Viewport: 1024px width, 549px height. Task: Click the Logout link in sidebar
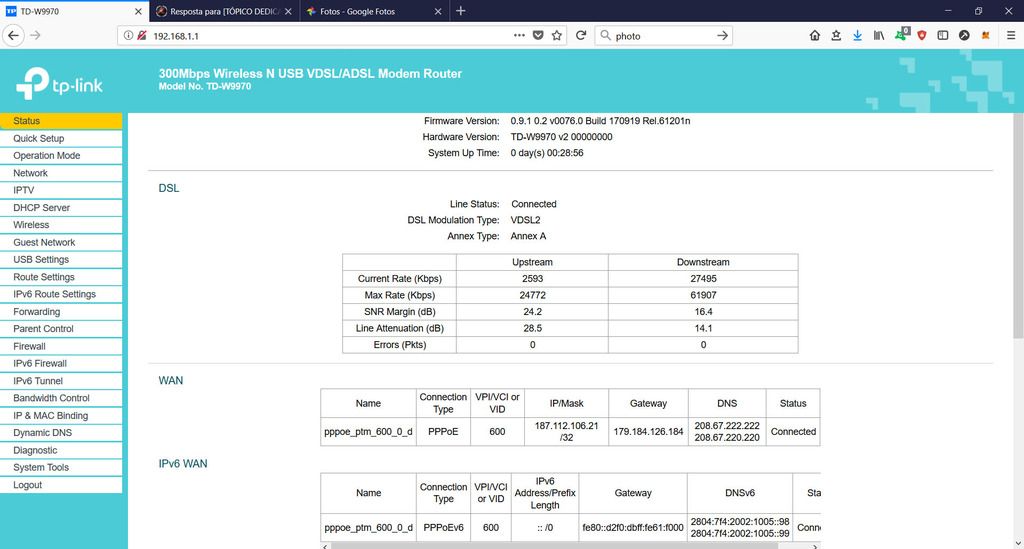pos(28,485)
